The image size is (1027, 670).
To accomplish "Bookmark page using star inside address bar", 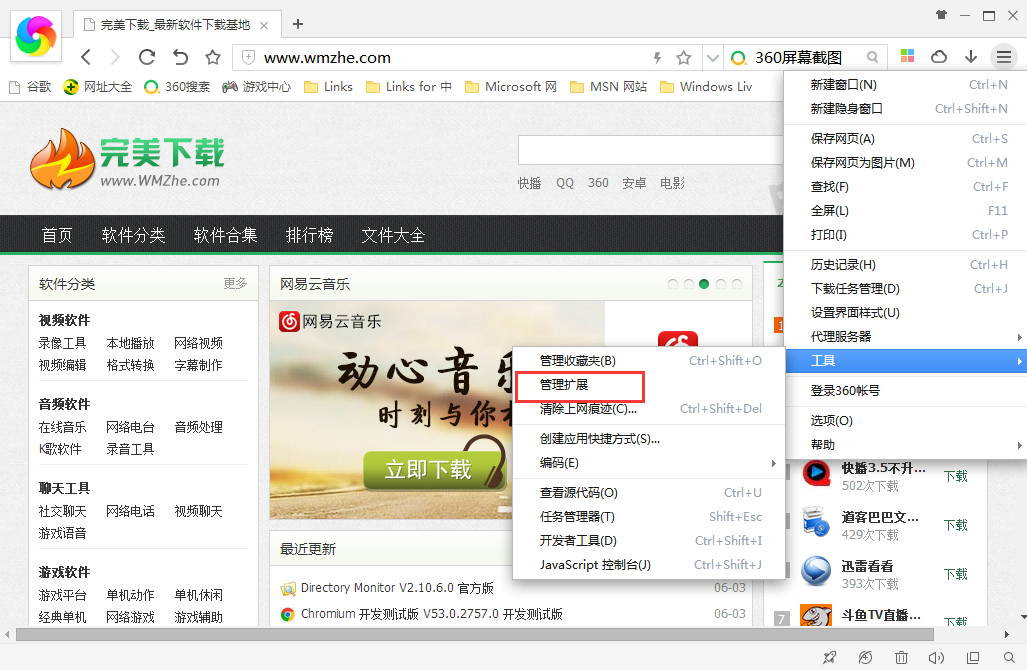I will pyautogui.click(x=684, y=58).
